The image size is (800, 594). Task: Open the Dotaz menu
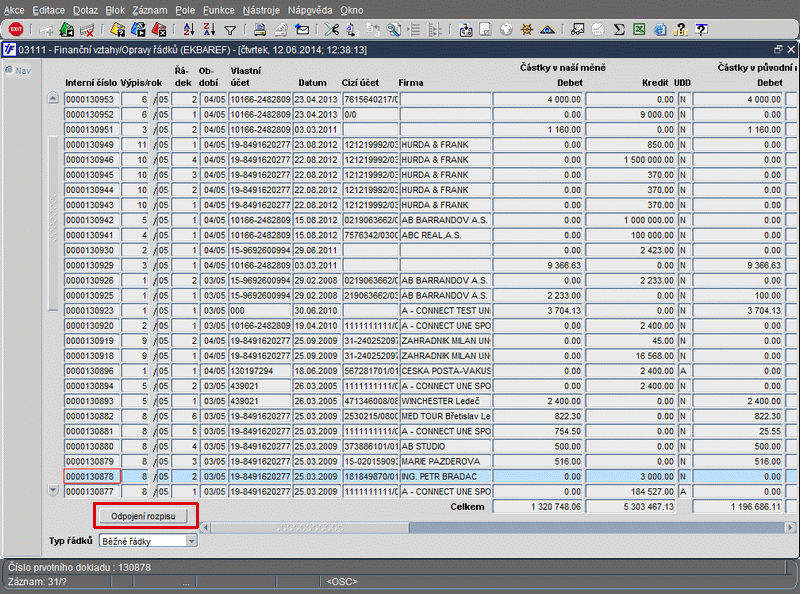point(85,10)
